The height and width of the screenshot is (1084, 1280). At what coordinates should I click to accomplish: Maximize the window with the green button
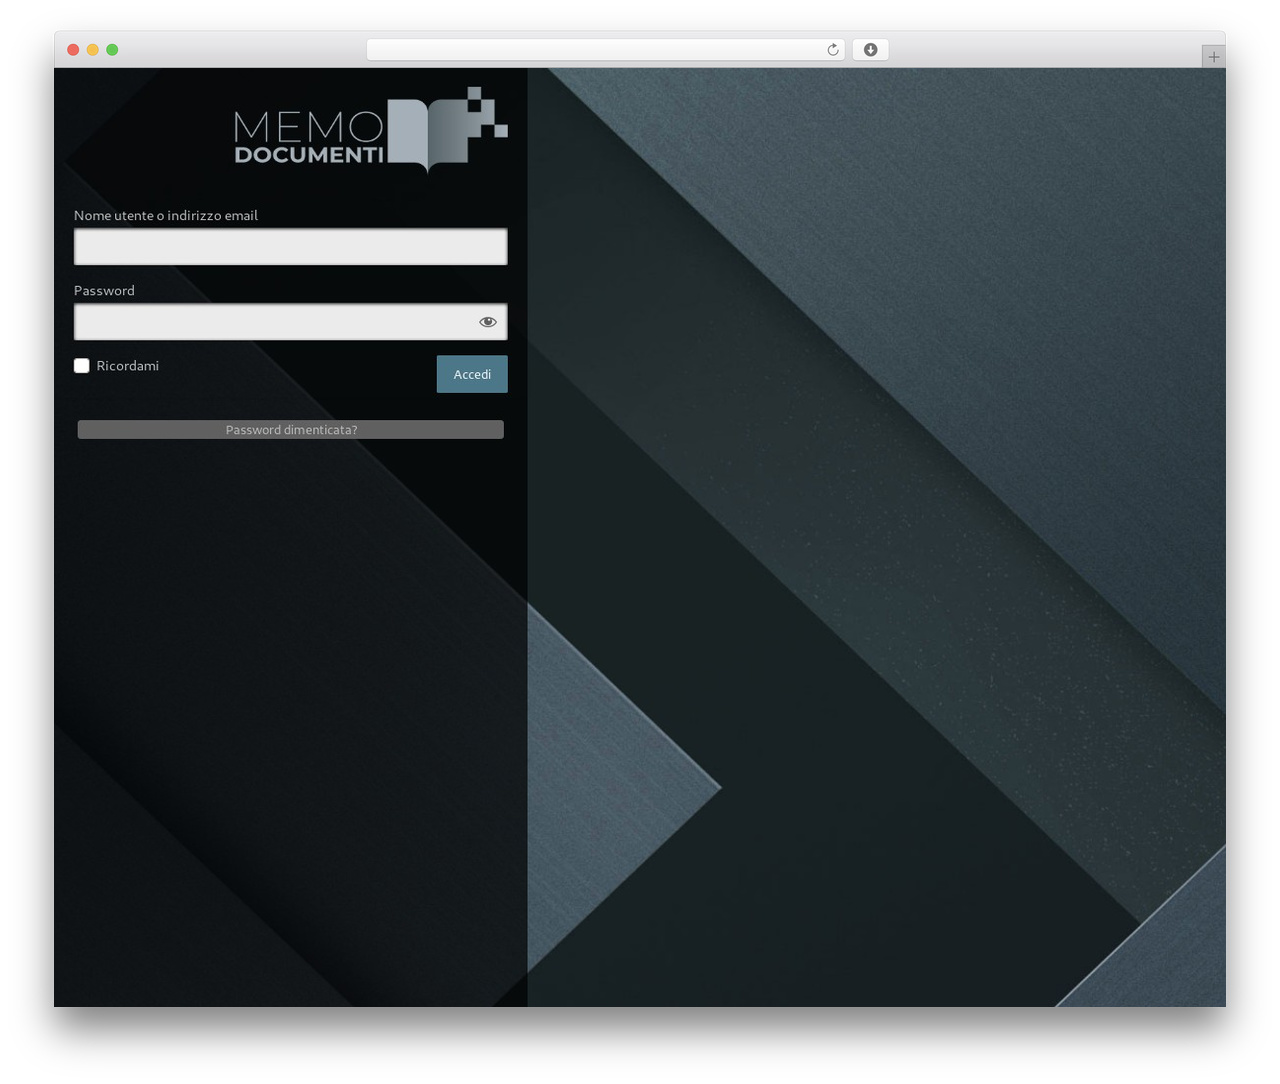pos(112,50)
